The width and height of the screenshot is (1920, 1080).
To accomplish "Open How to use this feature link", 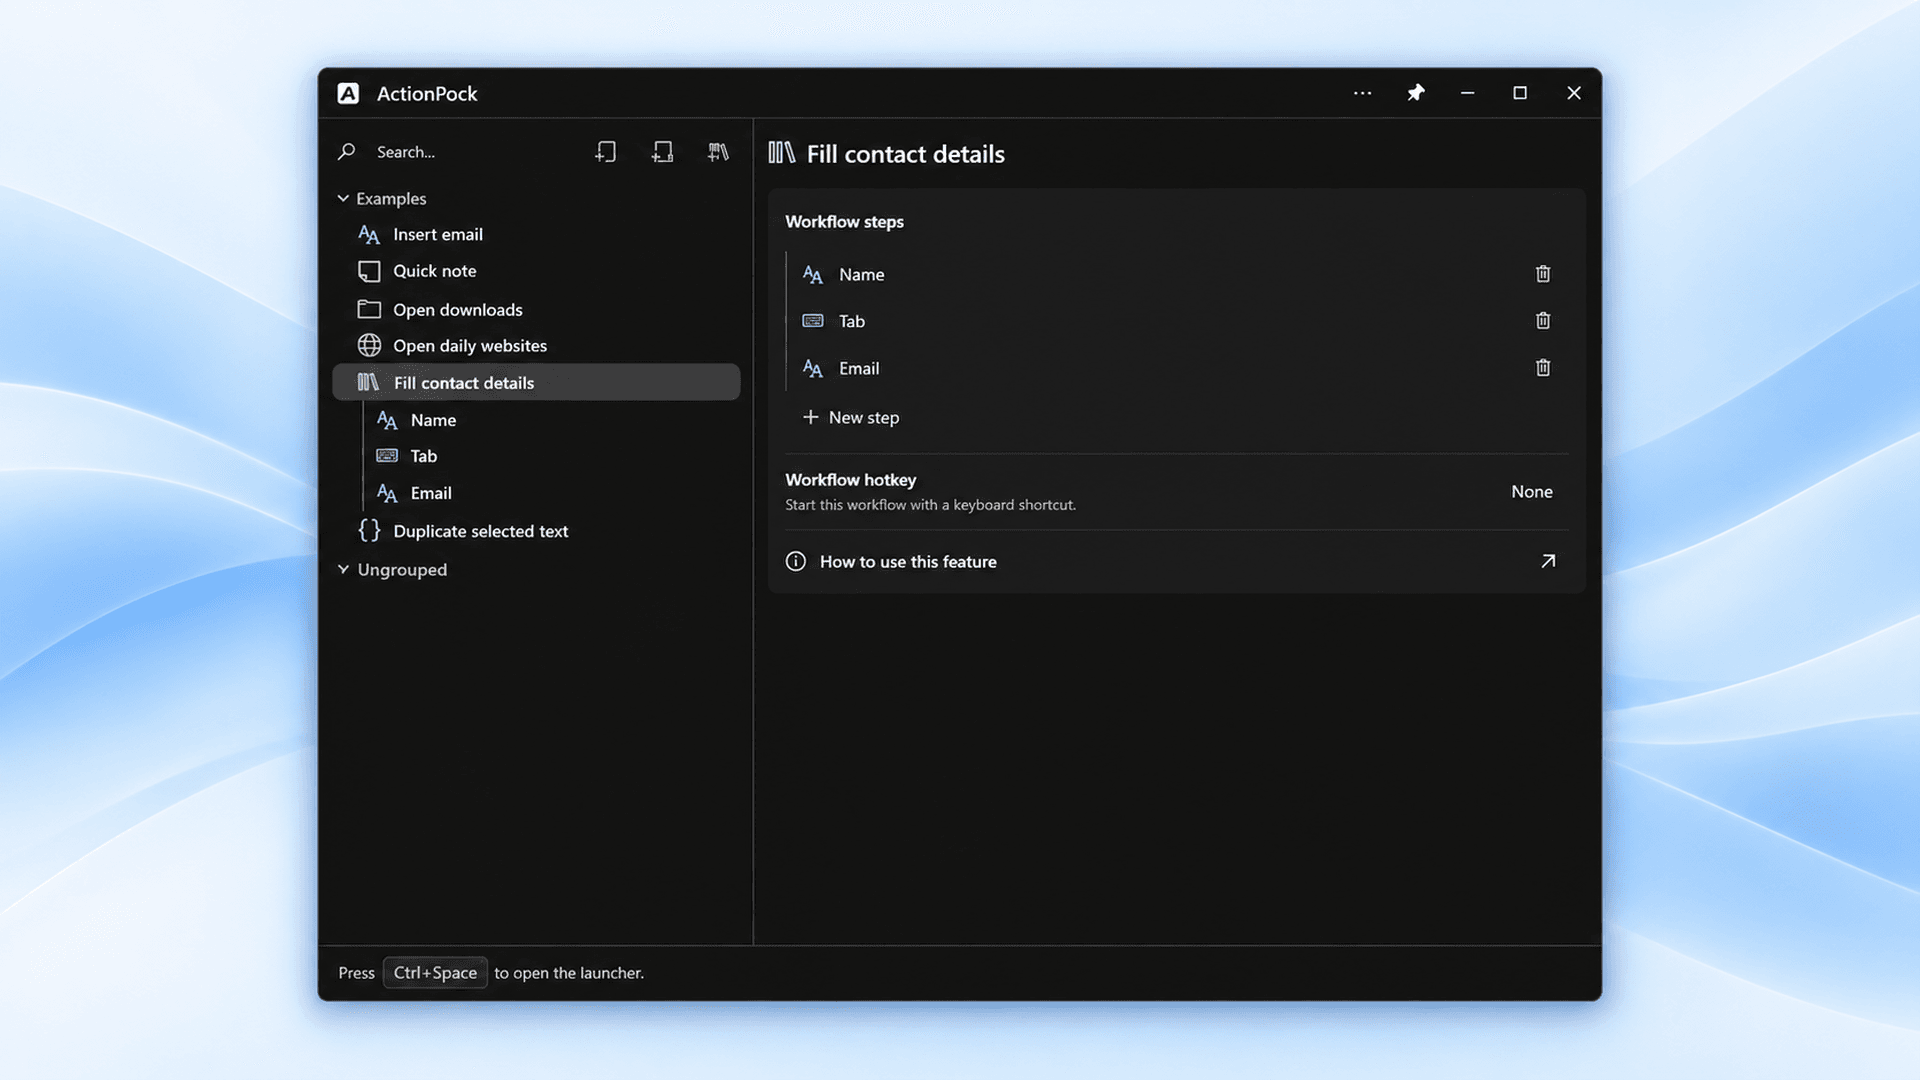I will coord(1176,561).
